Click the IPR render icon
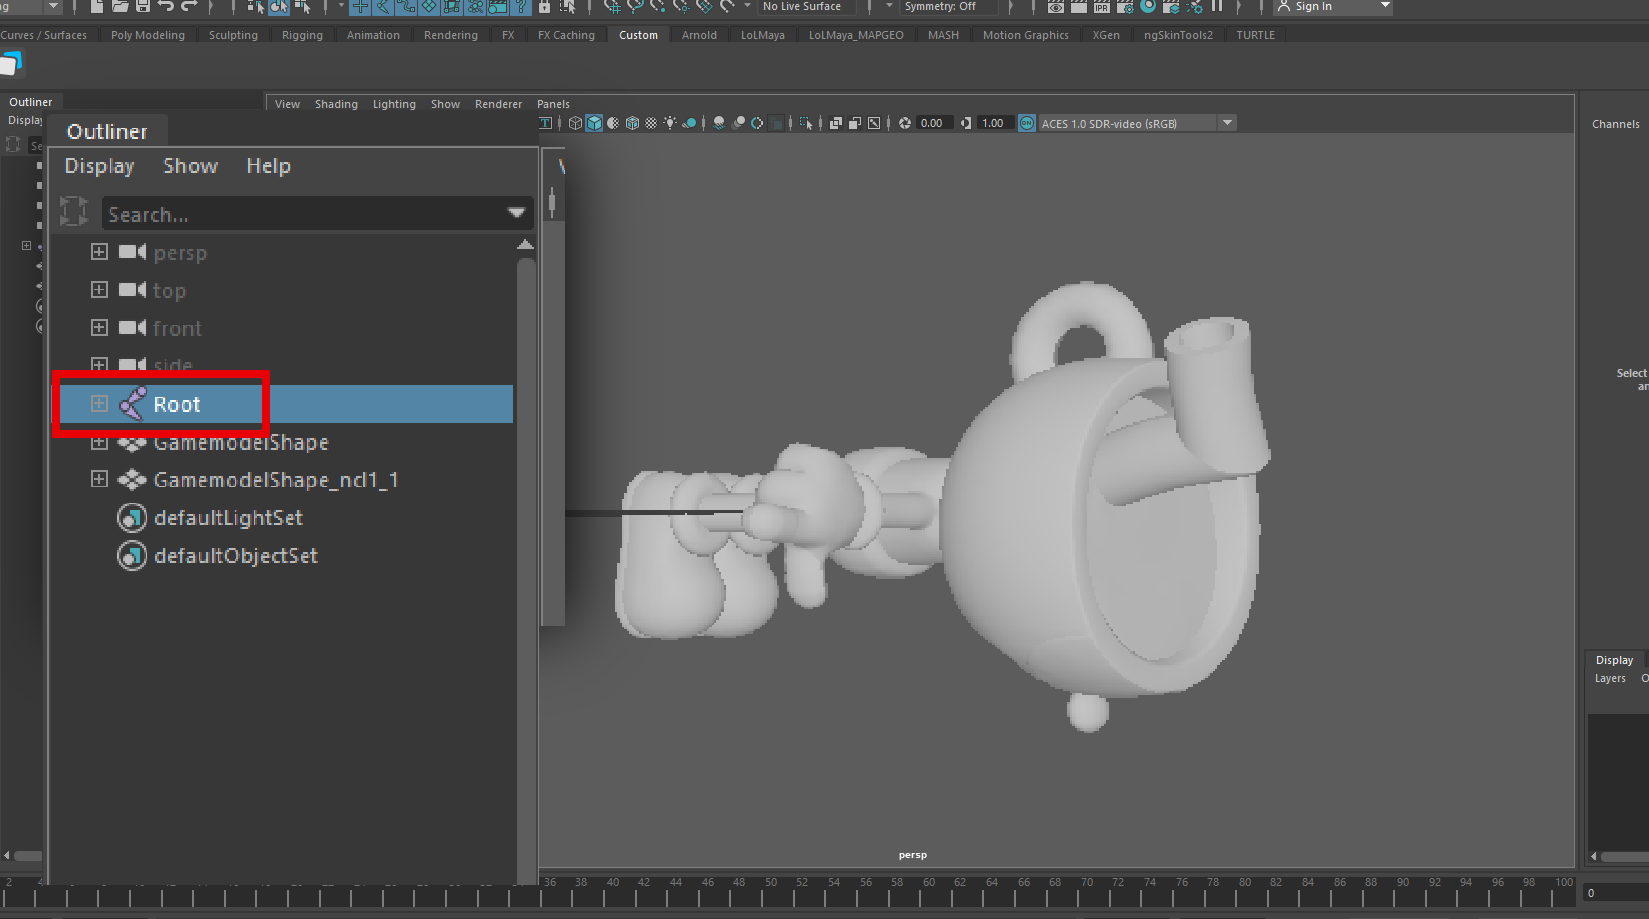The height and width of the screenshot is (919, 1649). point(1101,7)
